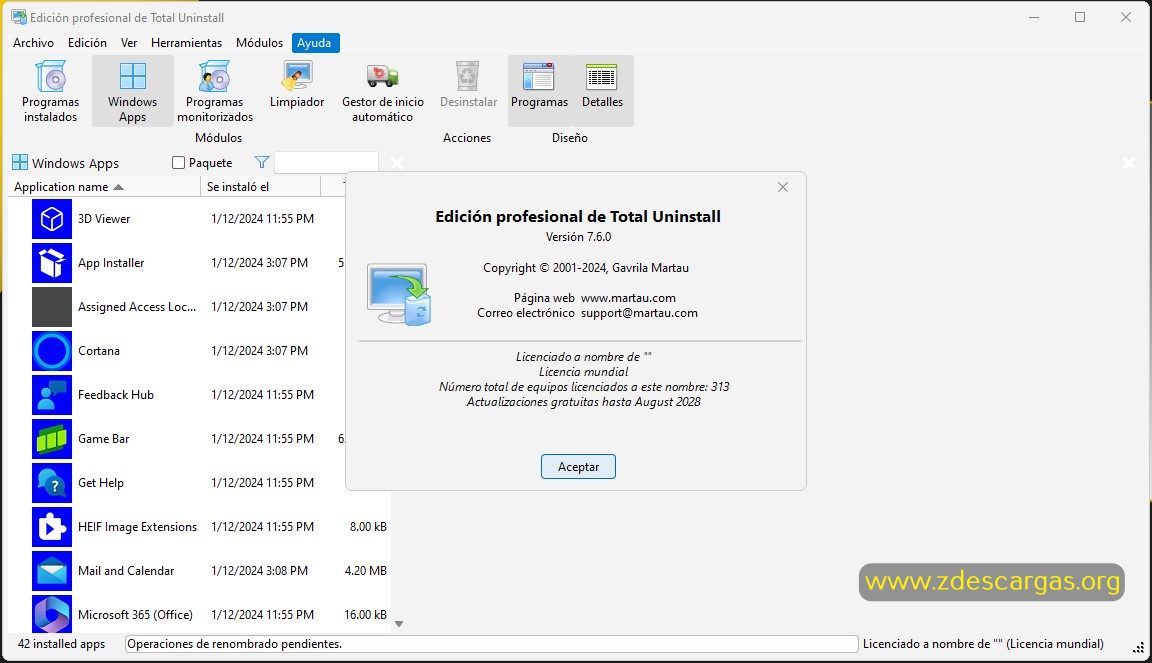Click inside the filter search field
Screen dimensions: 1152x663
[x=326, y=162]
